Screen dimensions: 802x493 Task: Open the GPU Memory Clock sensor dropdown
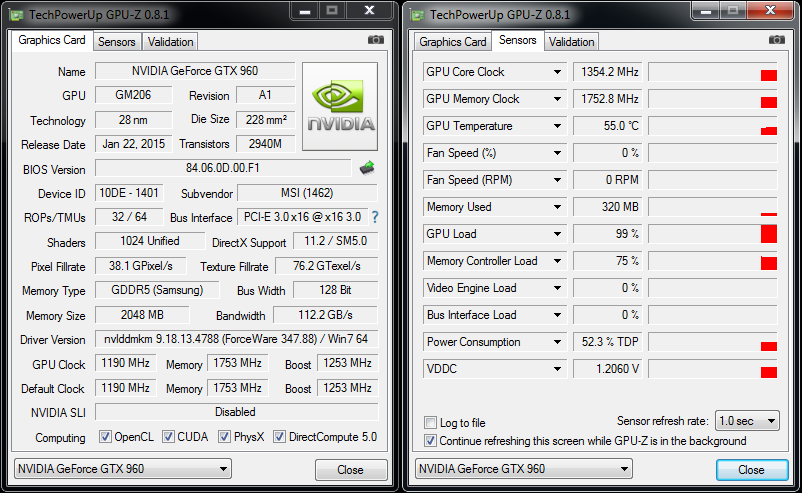click(x=558, y=99)
